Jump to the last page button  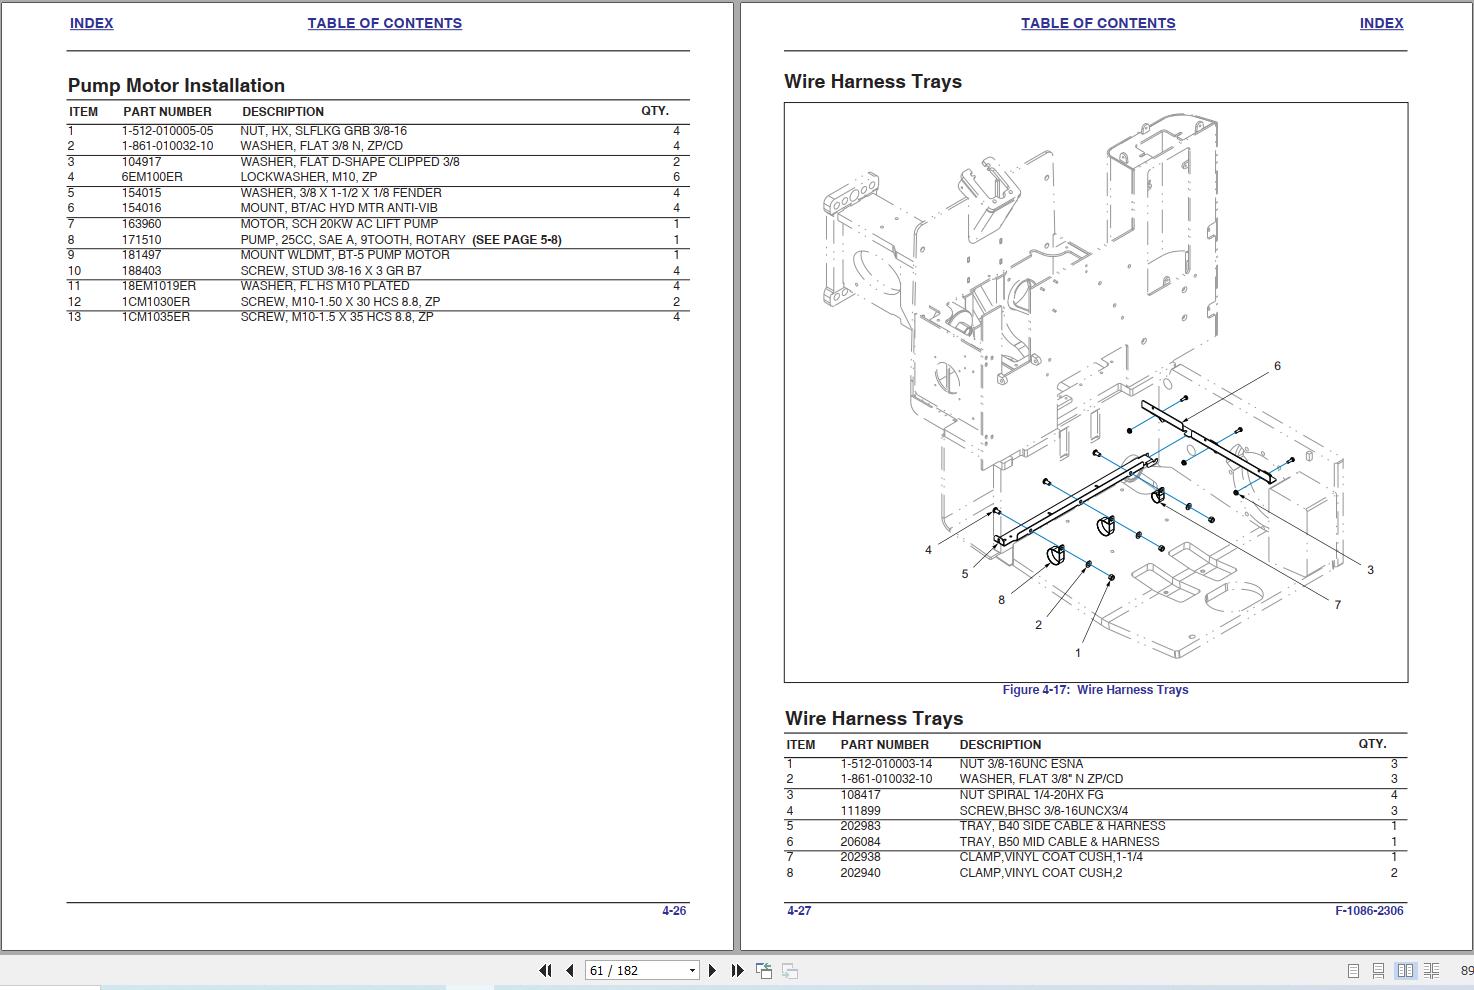(x=737, y=970)
